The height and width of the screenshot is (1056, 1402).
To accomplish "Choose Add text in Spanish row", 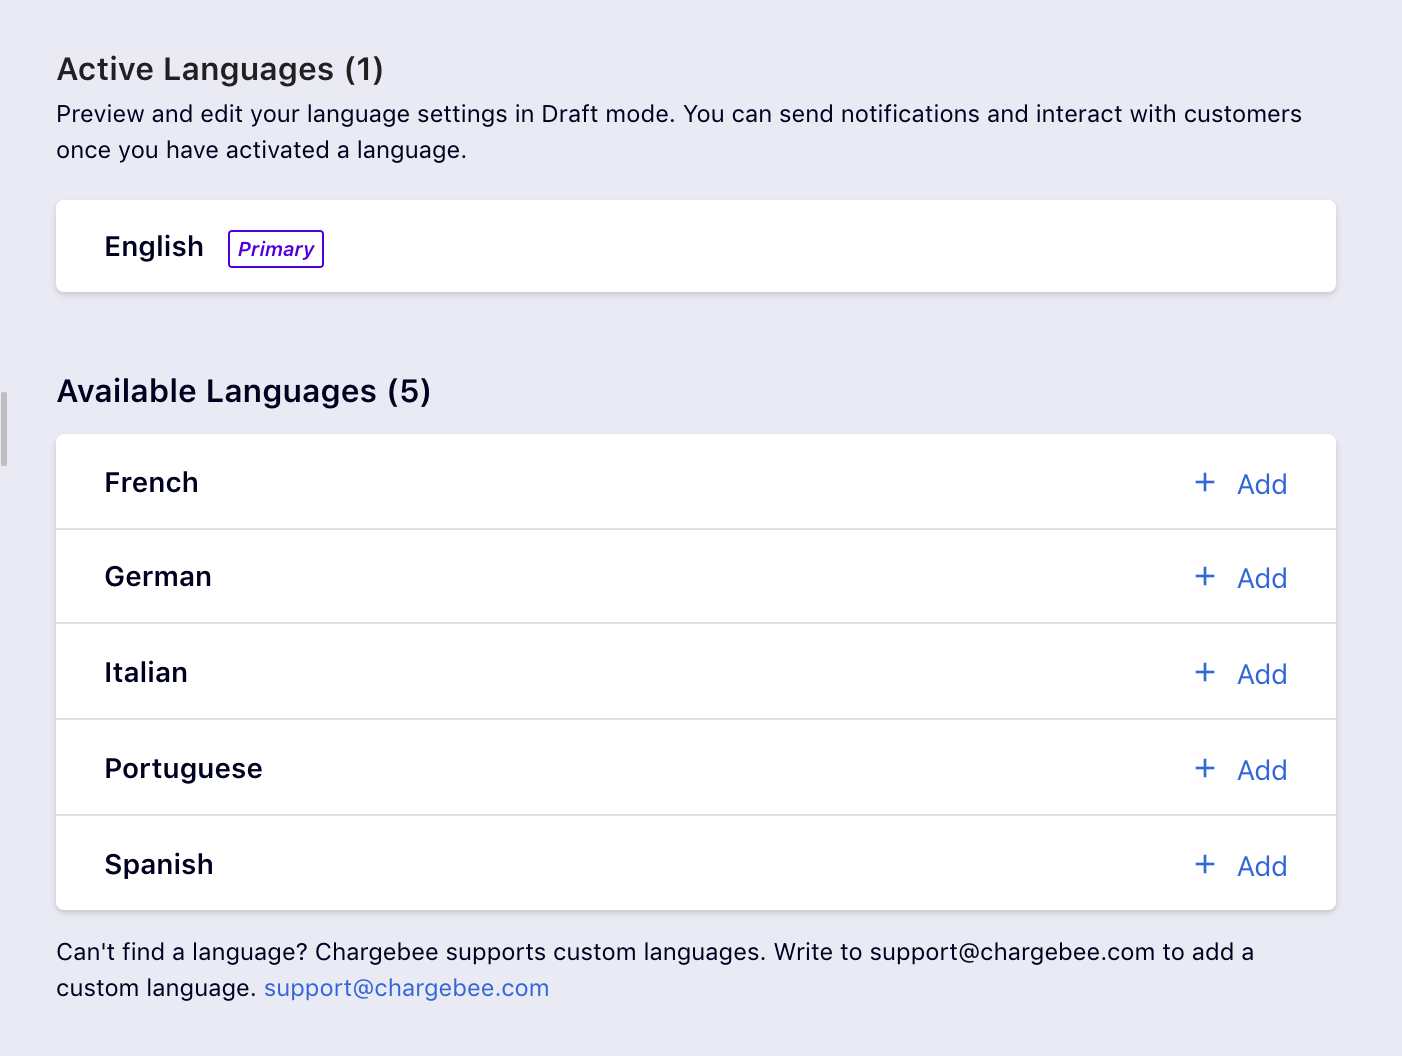I will [1261, 866].
